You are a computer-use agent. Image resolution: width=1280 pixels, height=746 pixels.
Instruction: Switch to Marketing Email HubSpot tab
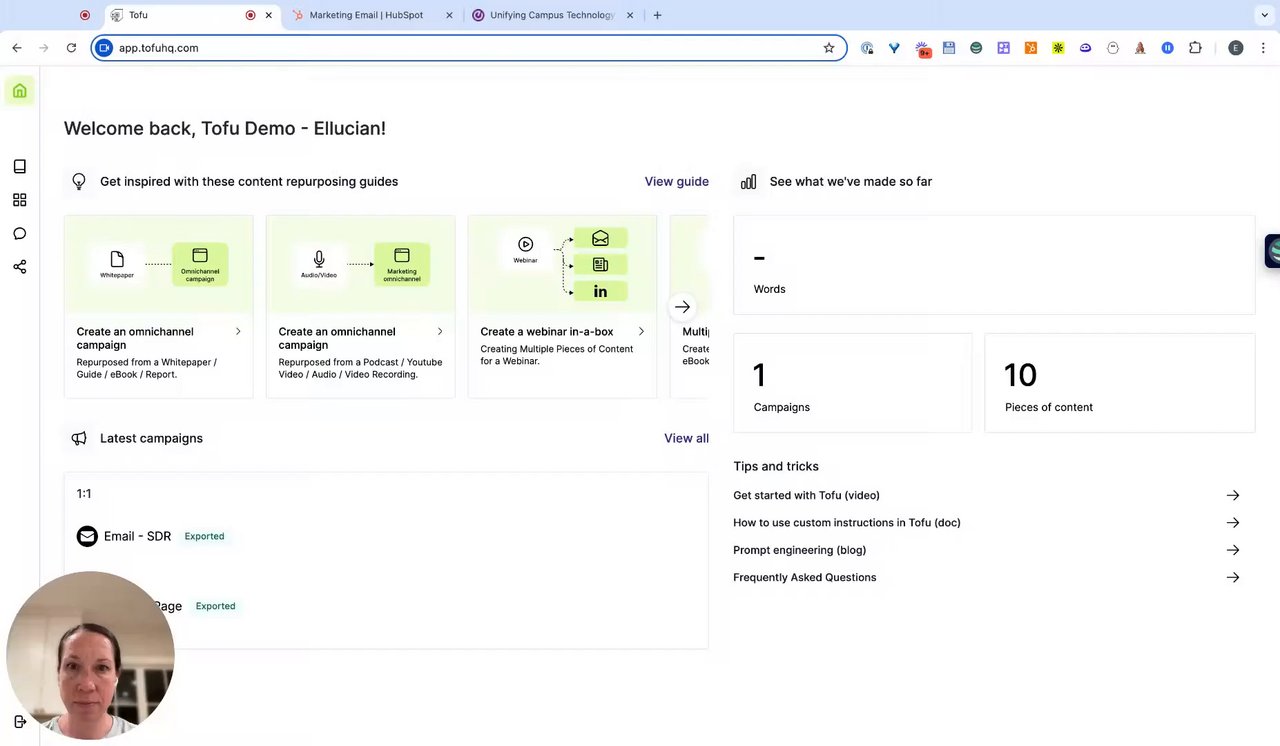(x=366, y=15)
